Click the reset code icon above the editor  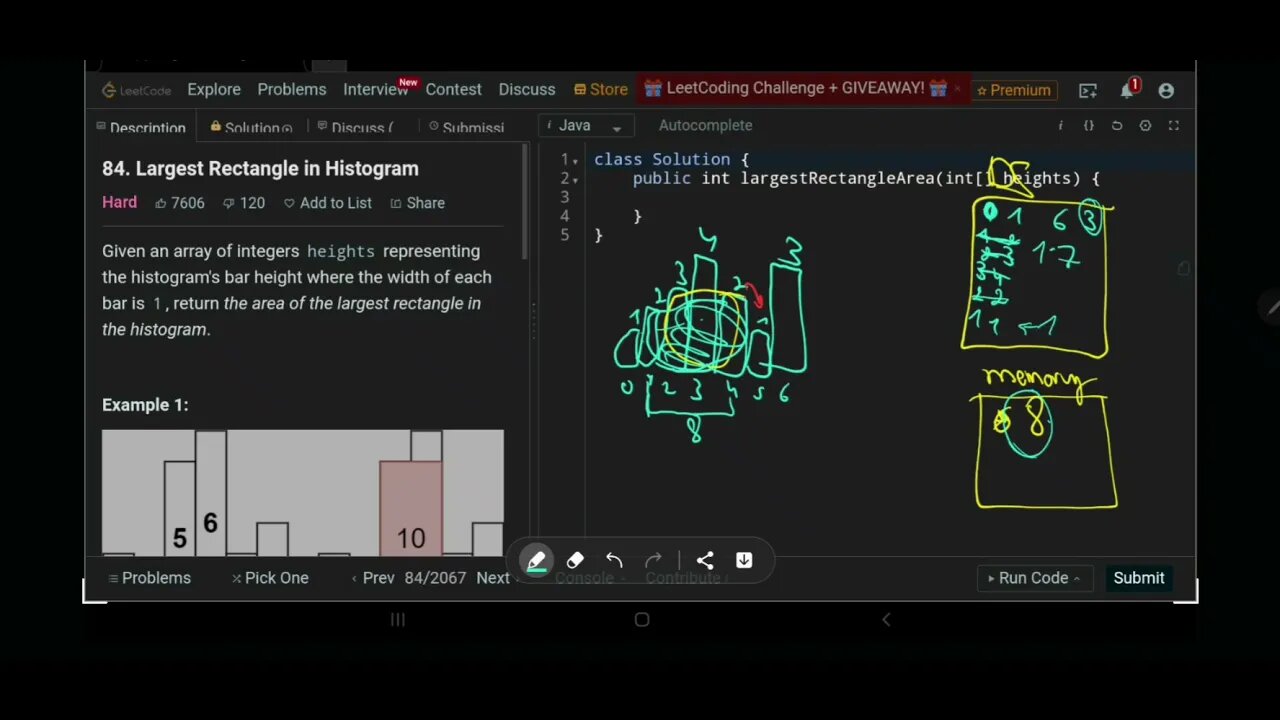coord(1117,125)
